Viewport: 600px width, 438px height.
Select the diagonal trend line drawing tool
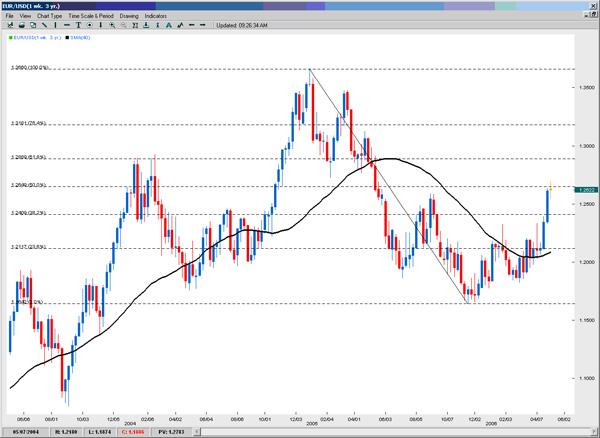(x=44, y=25)
